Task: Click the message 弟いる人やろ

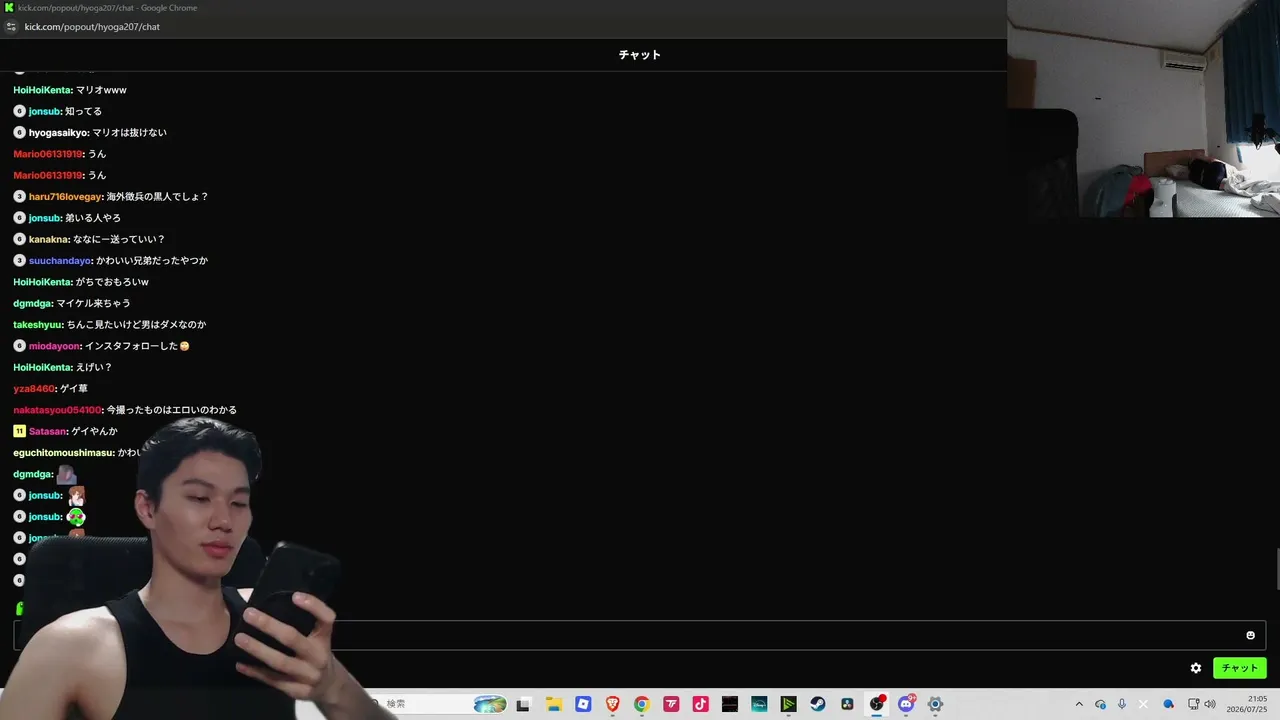Action: 93,218
